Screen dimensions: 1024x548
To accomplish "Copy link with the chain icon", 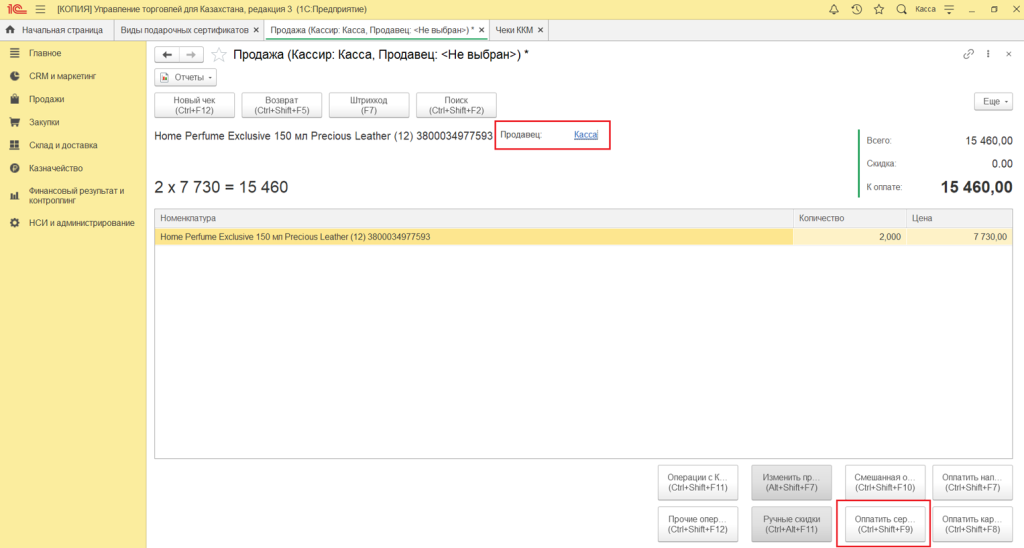I will pos(968,54).
